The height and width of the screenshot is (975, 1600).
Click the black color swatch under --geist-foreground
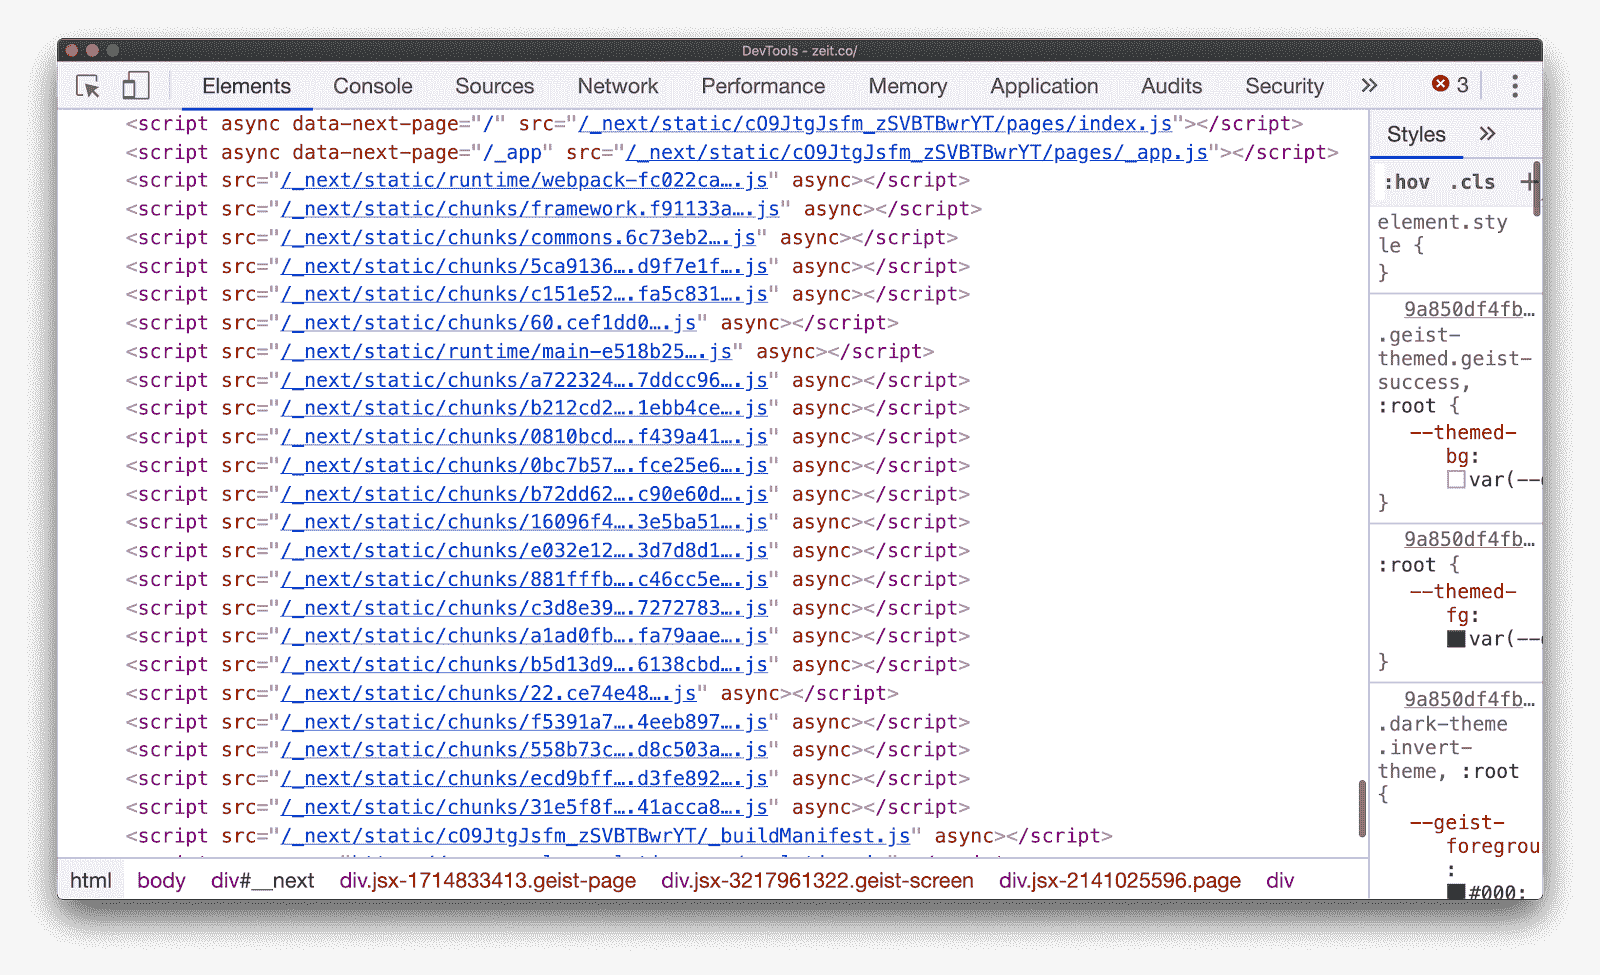pyautogui.click(x=1455, y=892)
